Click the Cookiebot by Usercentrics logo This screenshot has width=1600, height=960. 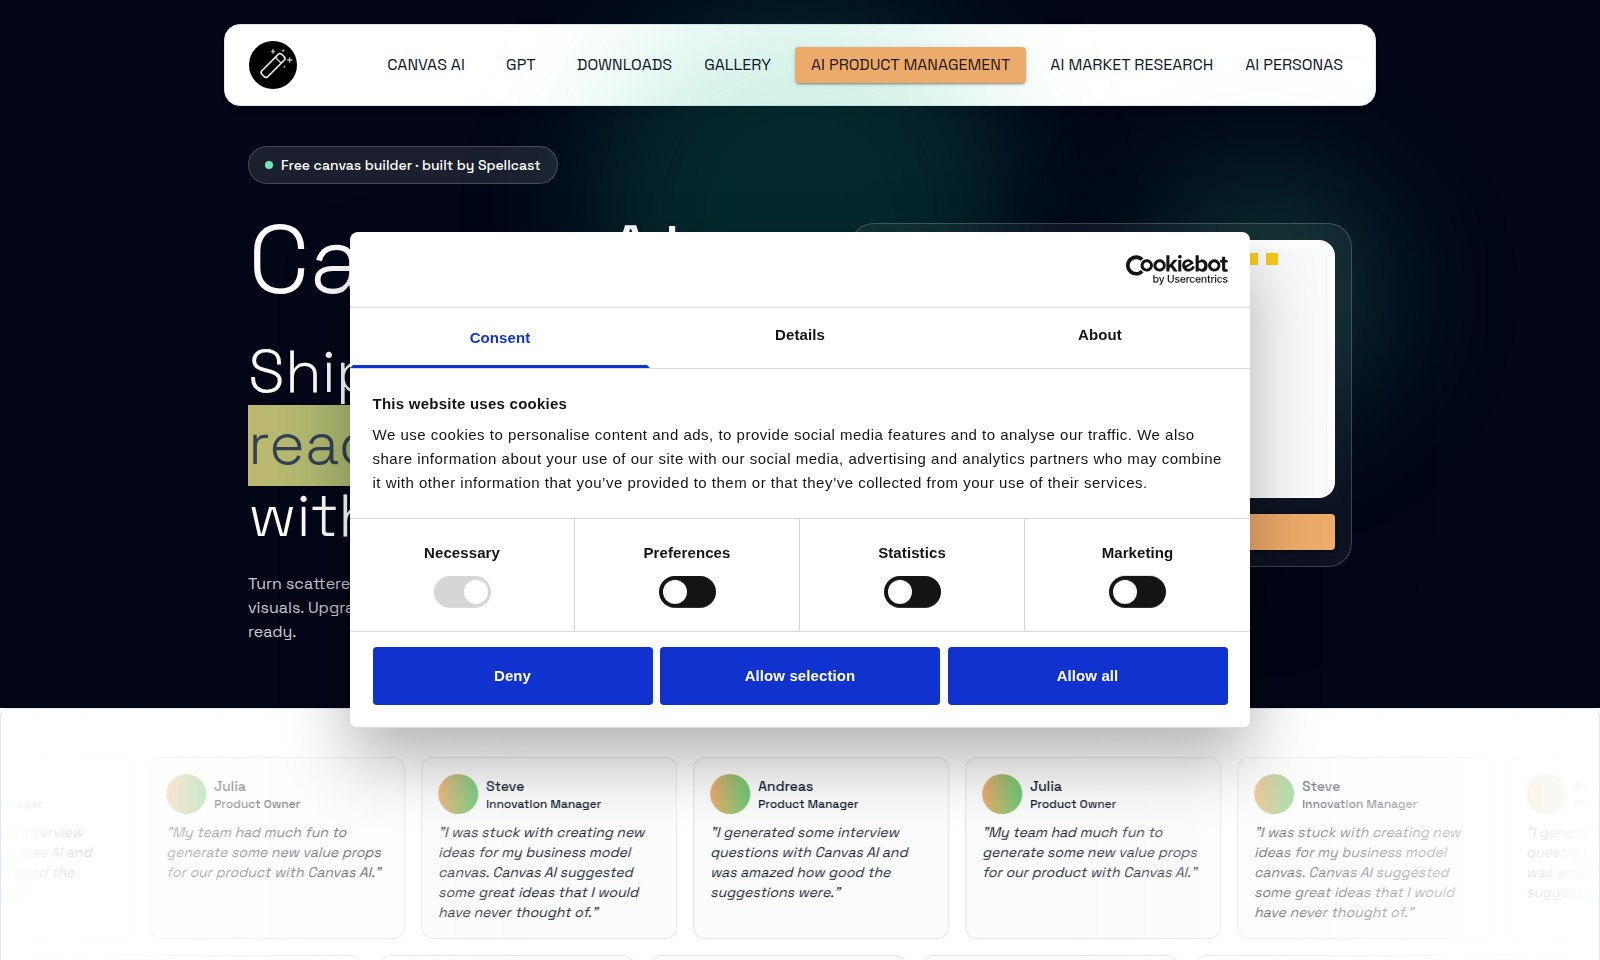pos(1176,269)
